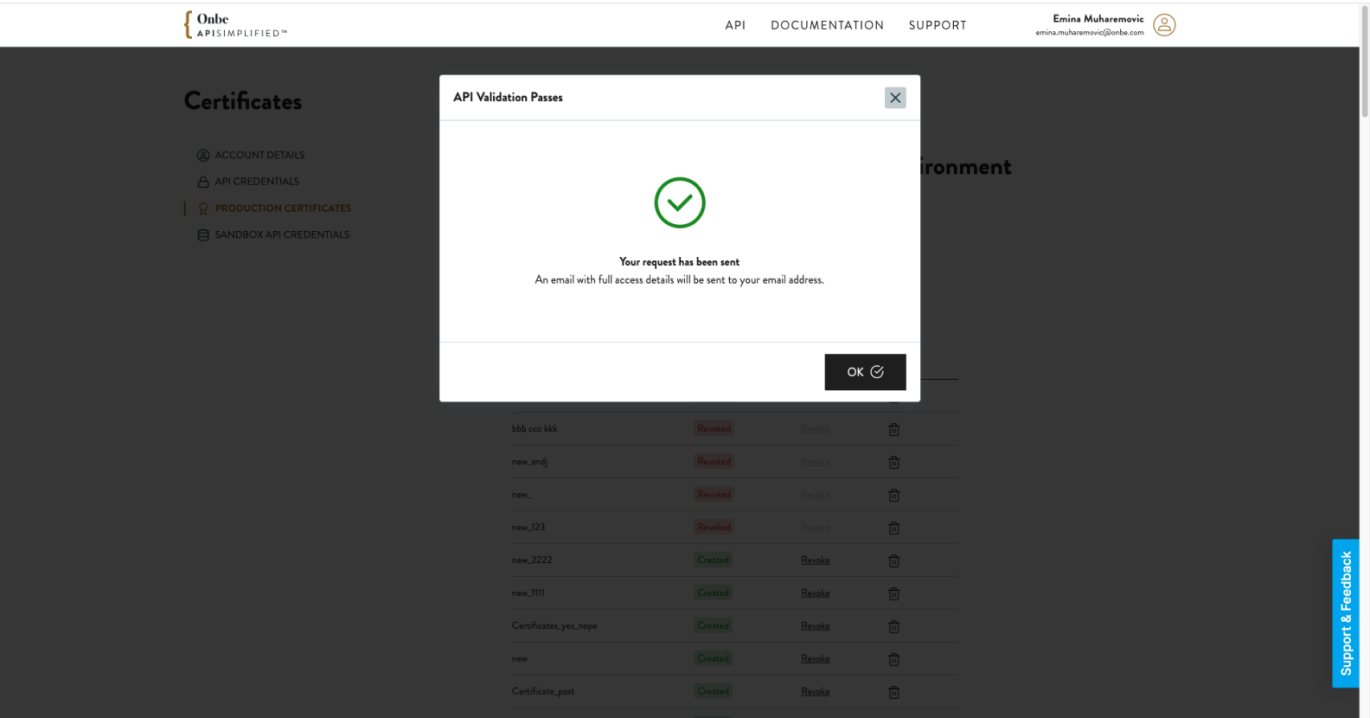Screen dimensions: 1370x718
Task: Revoke the Certificates_yes_nope certificate
Action: (x=815, y=626)
